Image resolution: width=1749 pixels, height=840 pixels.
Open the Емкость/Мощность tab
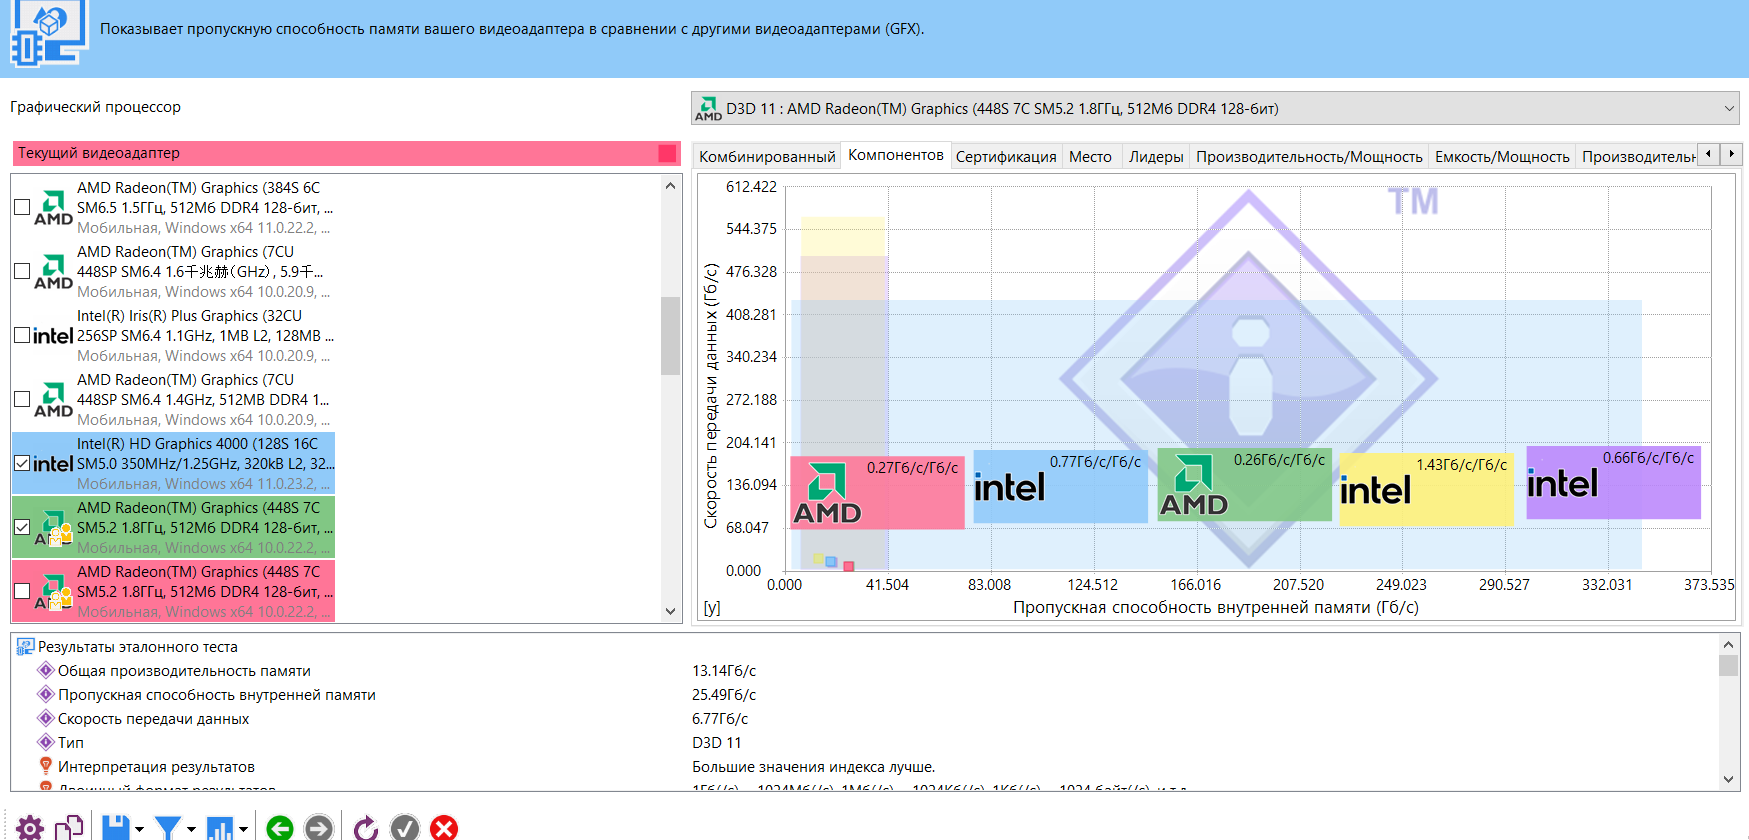click(x=1502, y=156)
